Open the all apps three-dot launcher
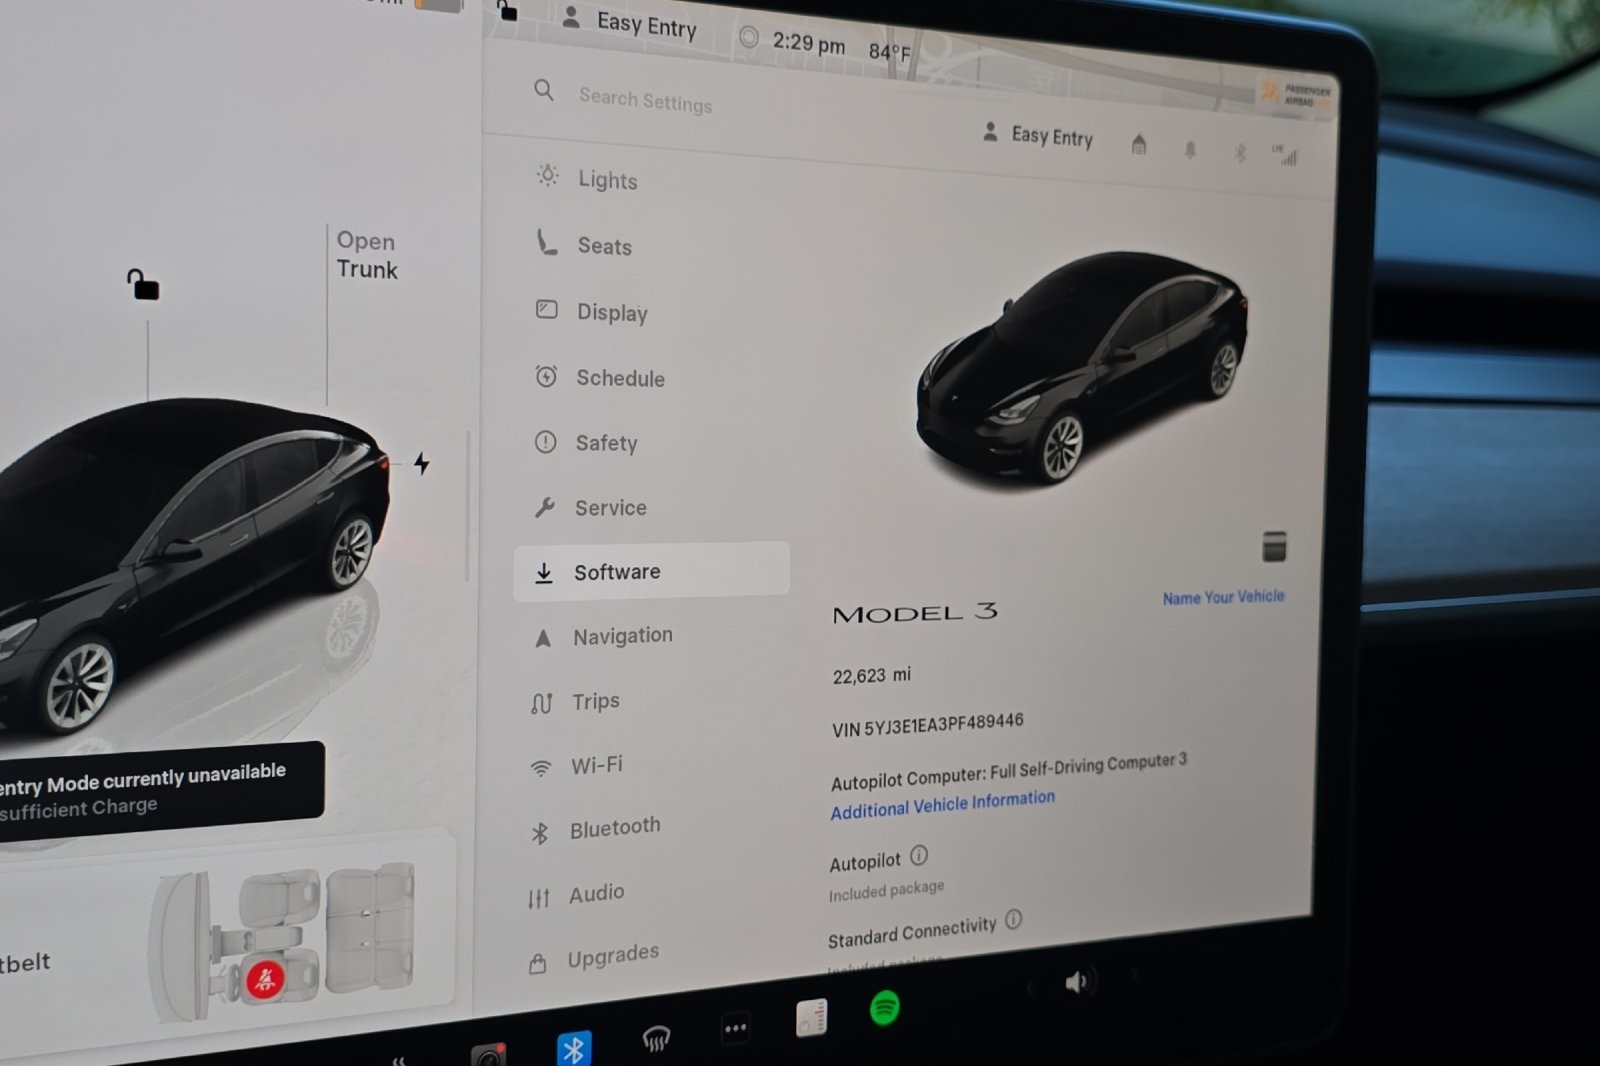The height and width of the screenshot is (1066, 1600). (x=735, y=1028)
